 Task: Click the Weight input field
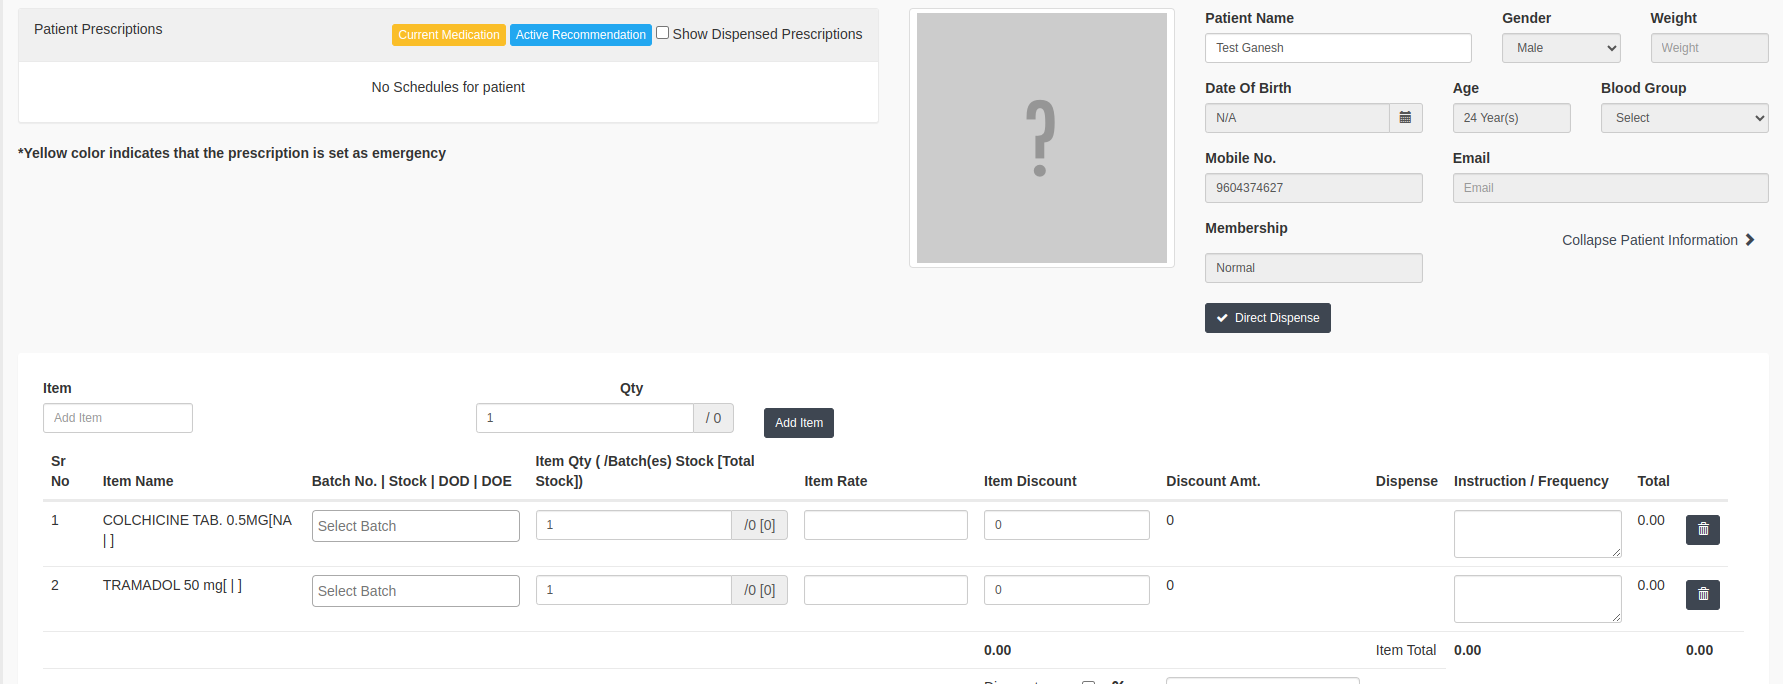pos(1708,48)
